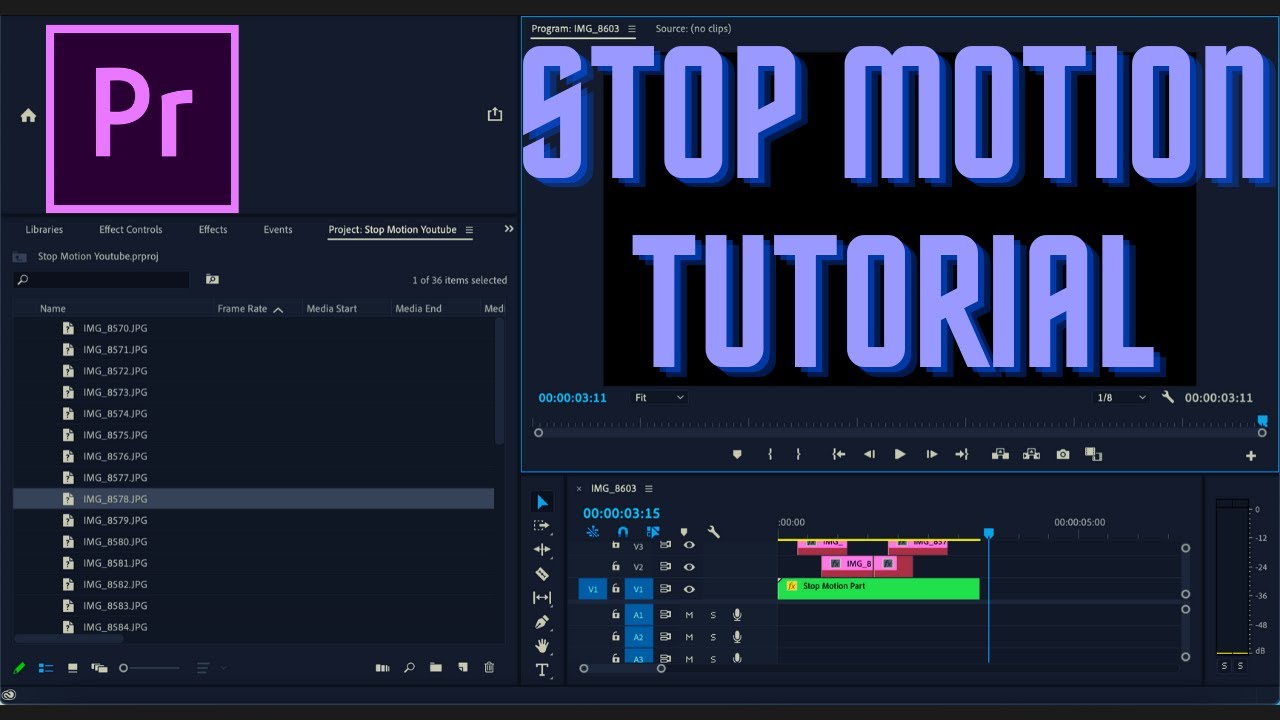This screenshot has width=1280, height=720.
Task: Step forward one frame
Action: [931, 454]
